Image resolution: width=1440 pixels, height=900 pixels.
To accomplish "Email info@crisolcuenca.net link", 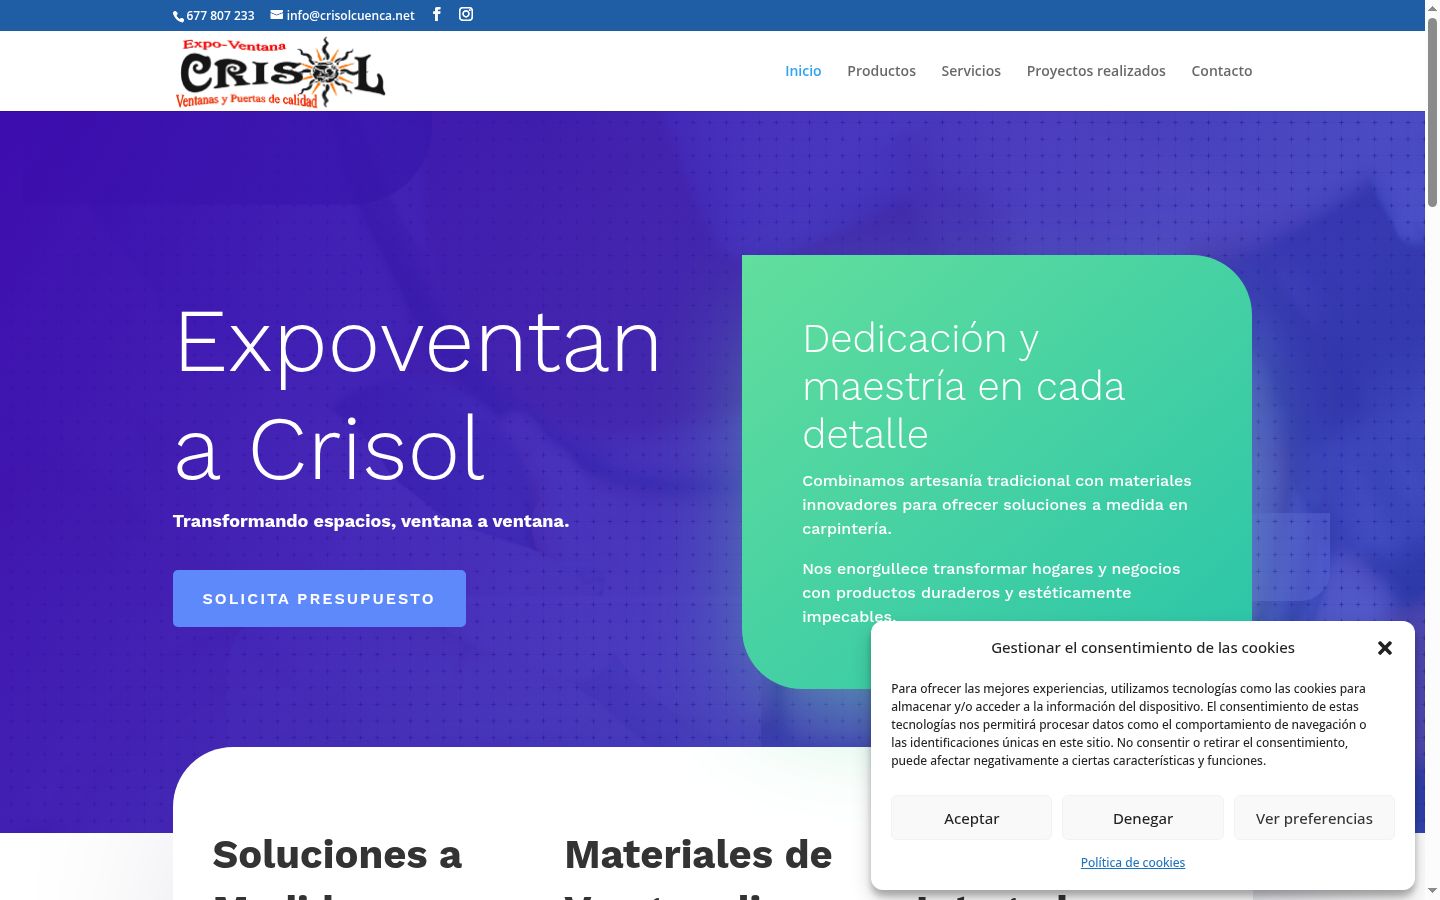I will pyautogui.click(x=343, y=15).
